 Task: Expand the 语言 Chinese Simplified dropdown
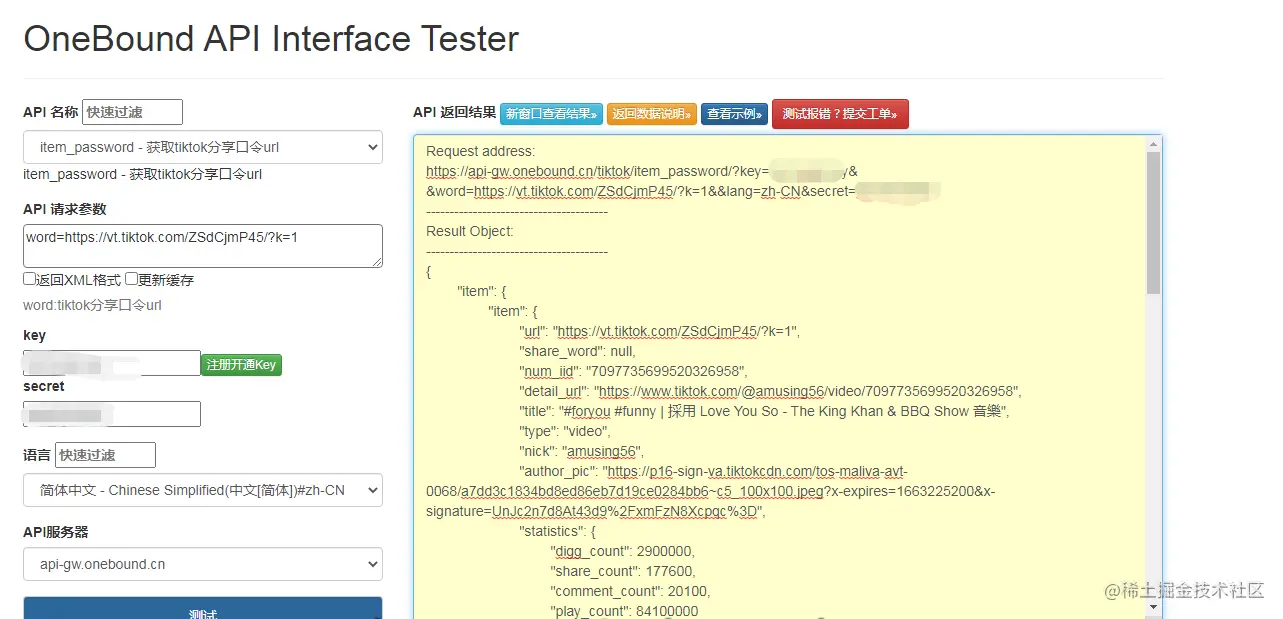[203, 490]
